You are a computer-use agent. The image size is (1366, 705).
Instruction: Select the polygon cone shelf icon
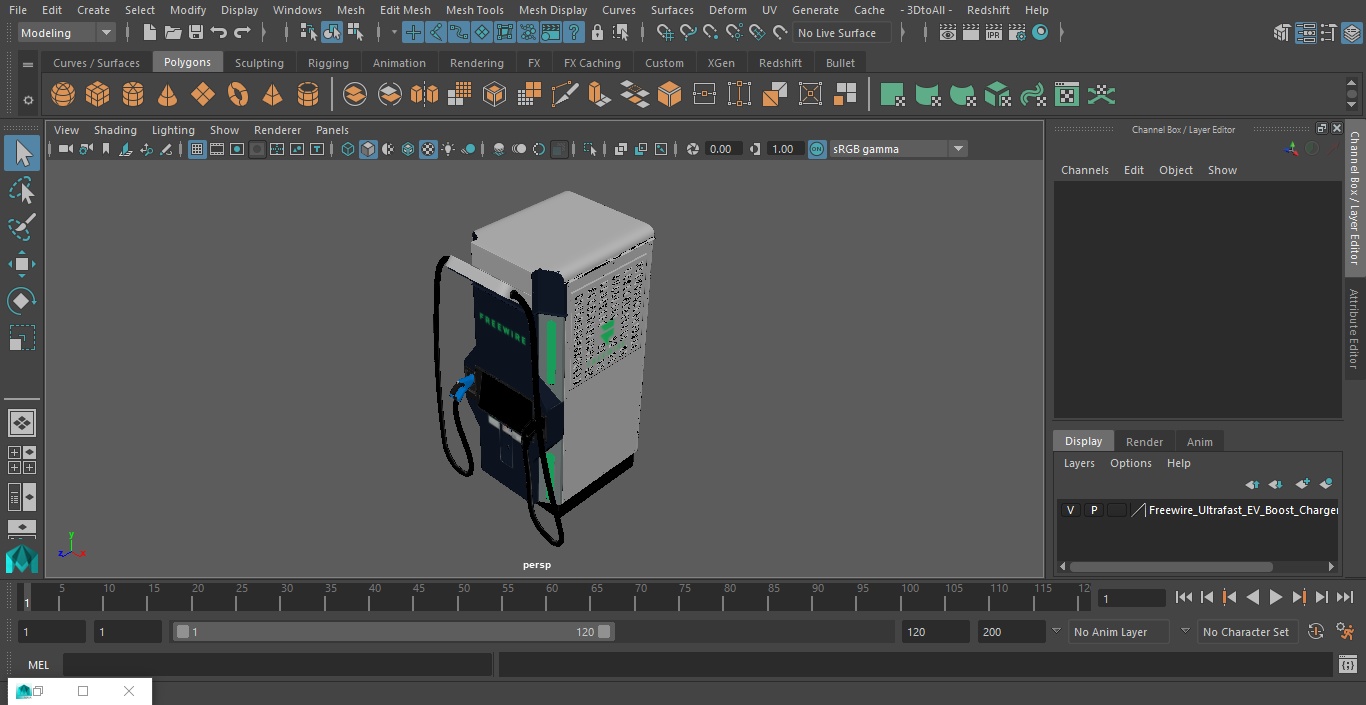168,95
